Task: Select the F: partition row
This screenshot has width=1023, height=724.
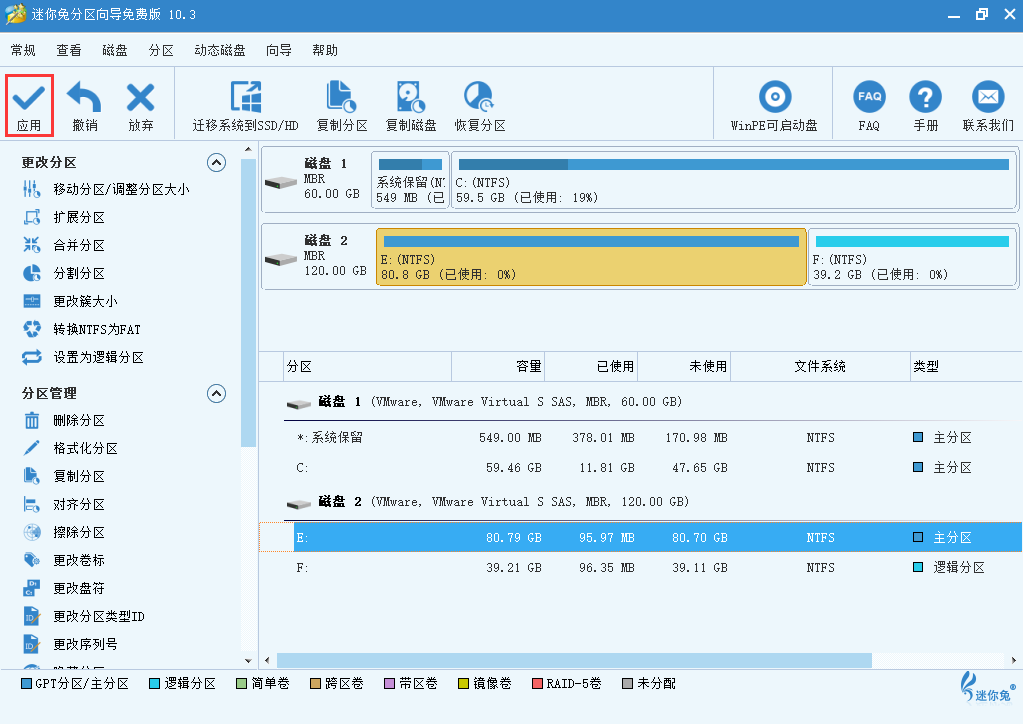Action: pyautogui.click(x=641, y=567)
